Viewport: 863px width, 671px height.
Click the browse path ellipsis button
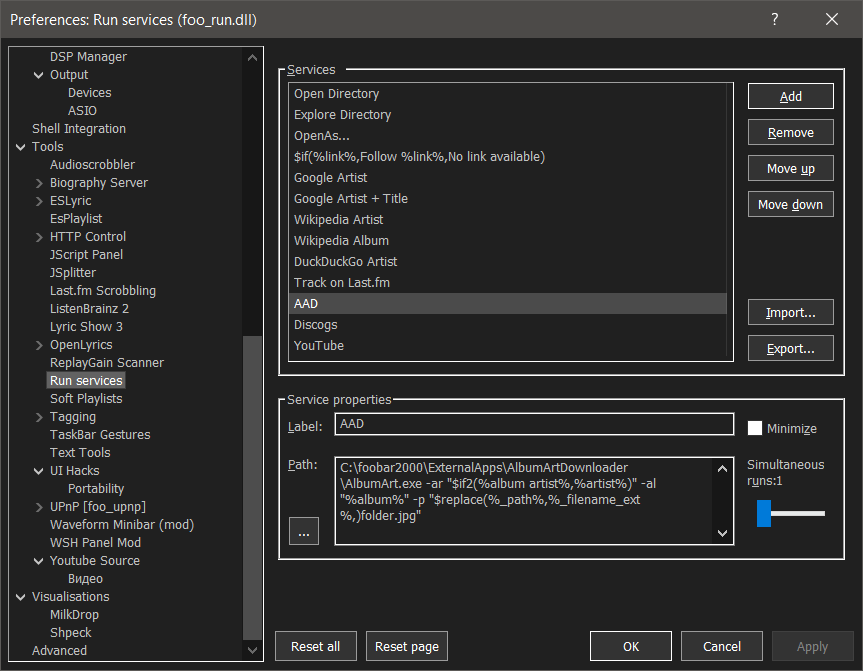[x=303, y=532]
